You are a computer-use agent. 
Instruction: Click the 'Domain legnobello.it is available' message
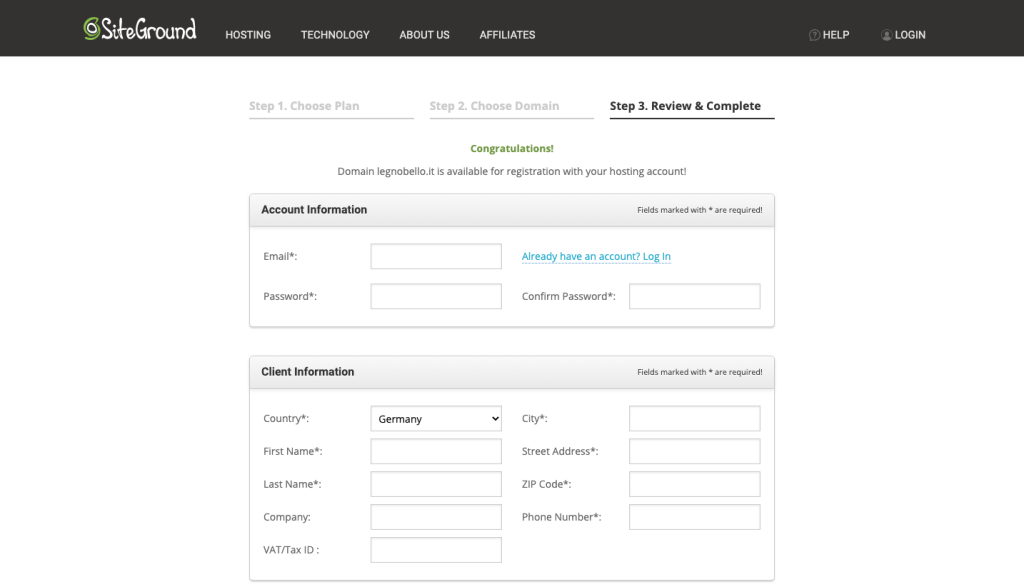(x=512, y=172)
